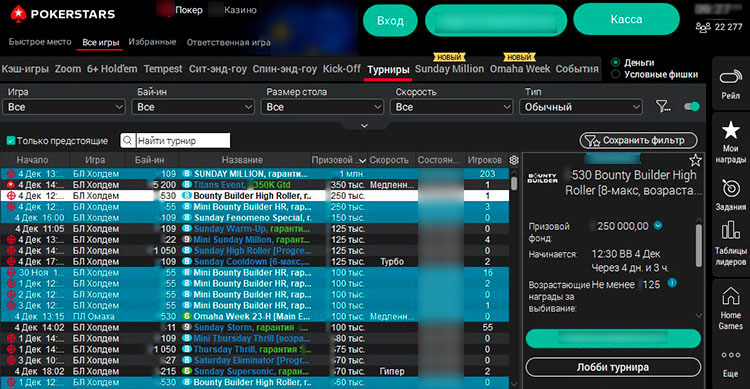Image resolution: width=750 pixels, height=389 pixels.
Task: Click the favorite star in tournament panel
Action: [x=695, y=160]
